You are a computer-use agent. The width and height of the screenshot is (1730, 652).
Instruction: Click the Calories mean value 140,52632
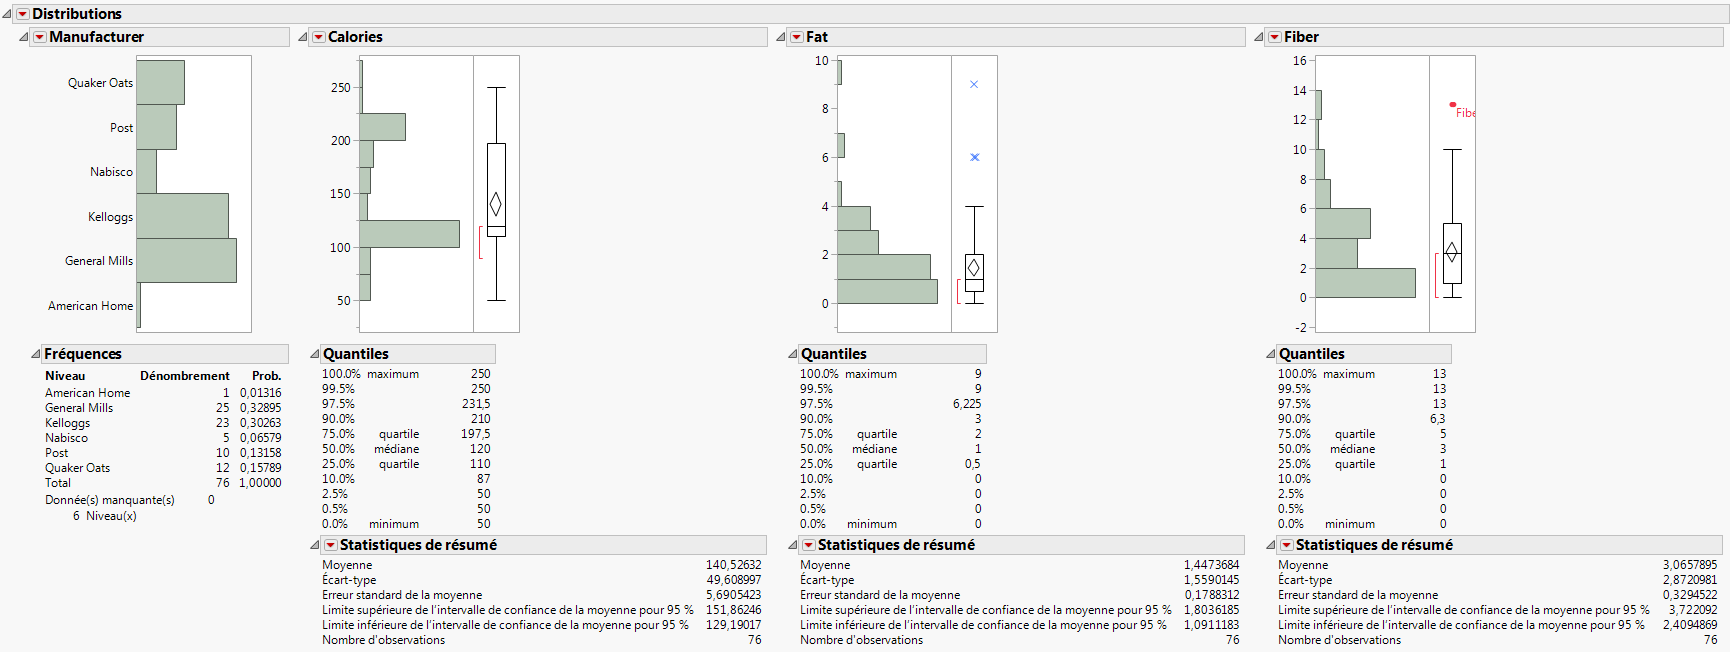click(734, 565)
